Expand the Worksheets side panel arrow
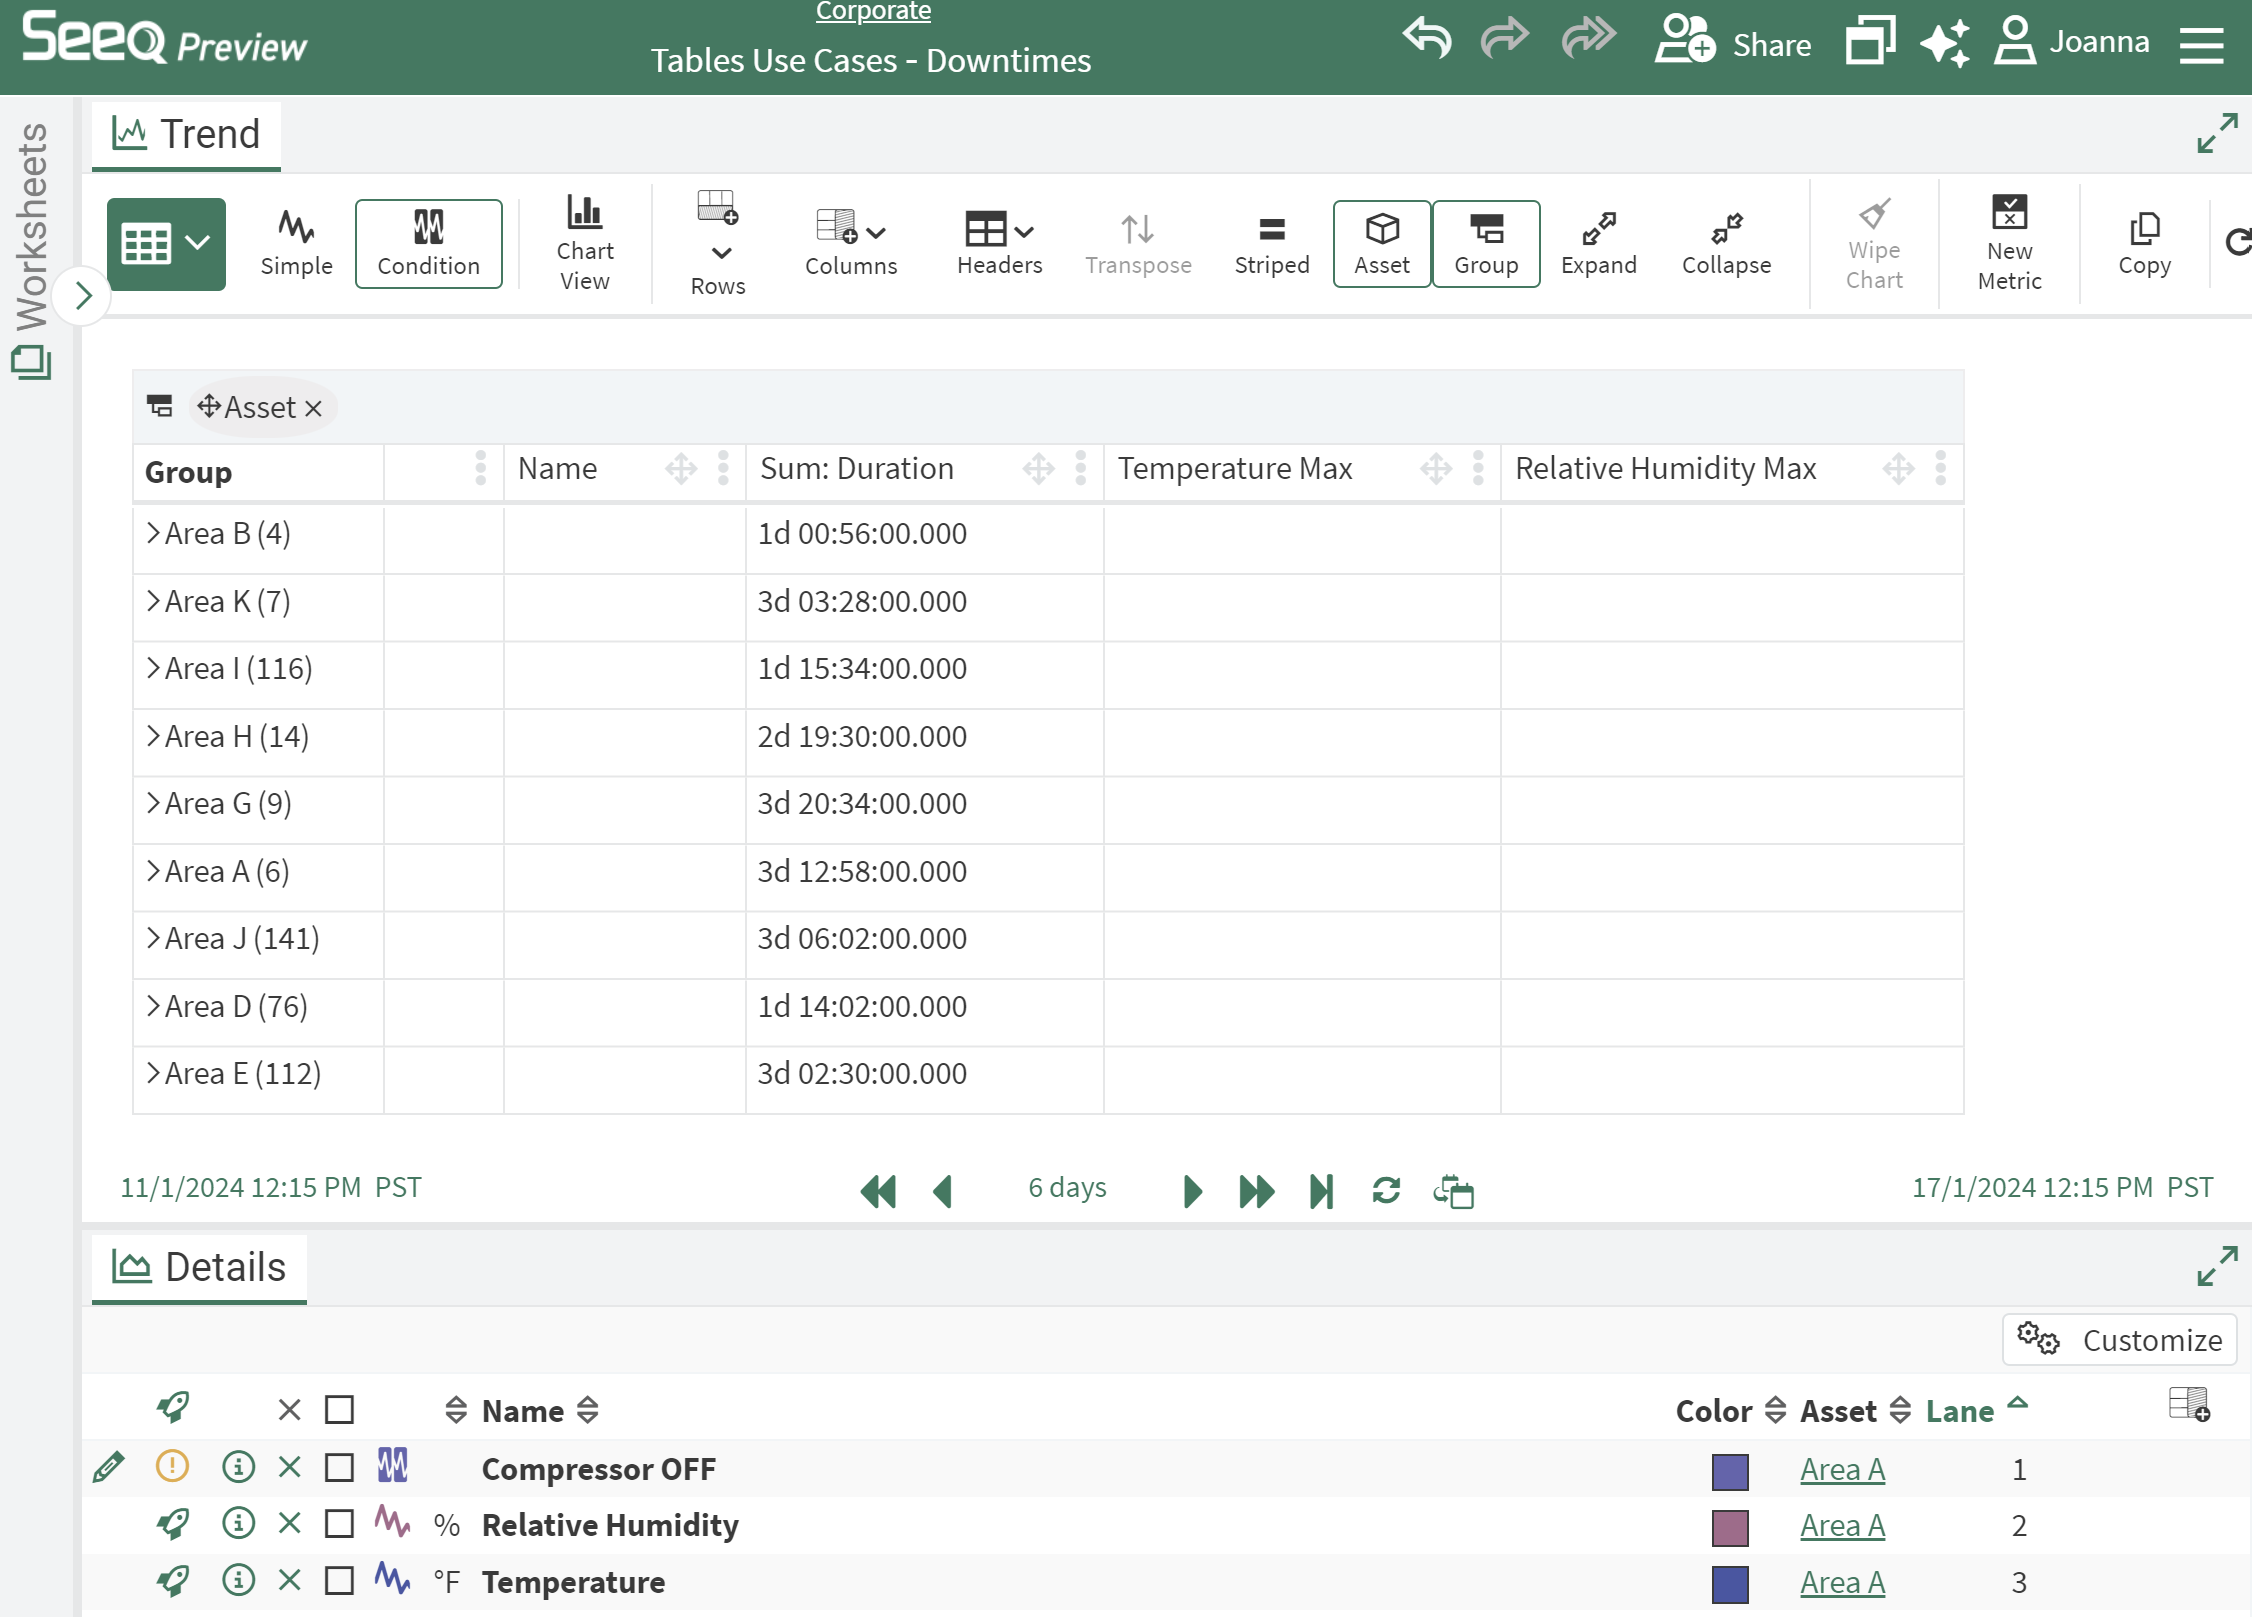The height and width of the screenshot is (1617, 2252). tap(83, 295)
